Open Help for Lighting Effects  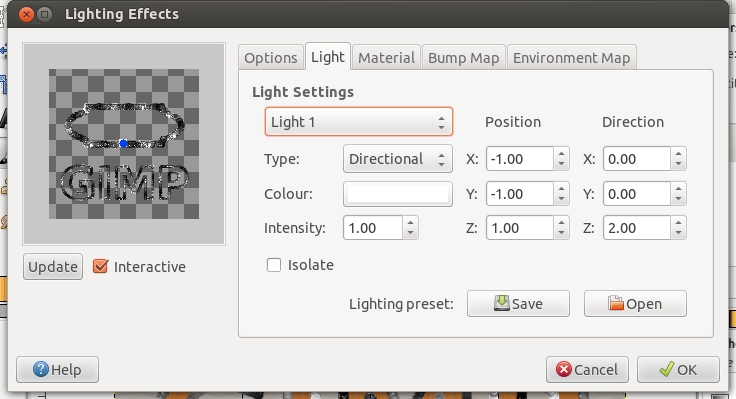[x=57, y=369]
